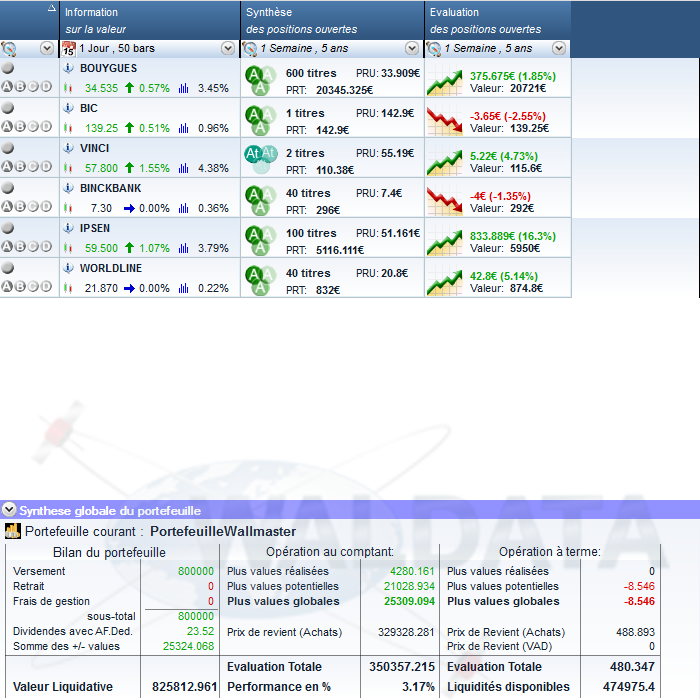This screenshot has width=700, height=700.
Task: Click the magnifier icon in Evaluation column
Action: tap(434, 48)
